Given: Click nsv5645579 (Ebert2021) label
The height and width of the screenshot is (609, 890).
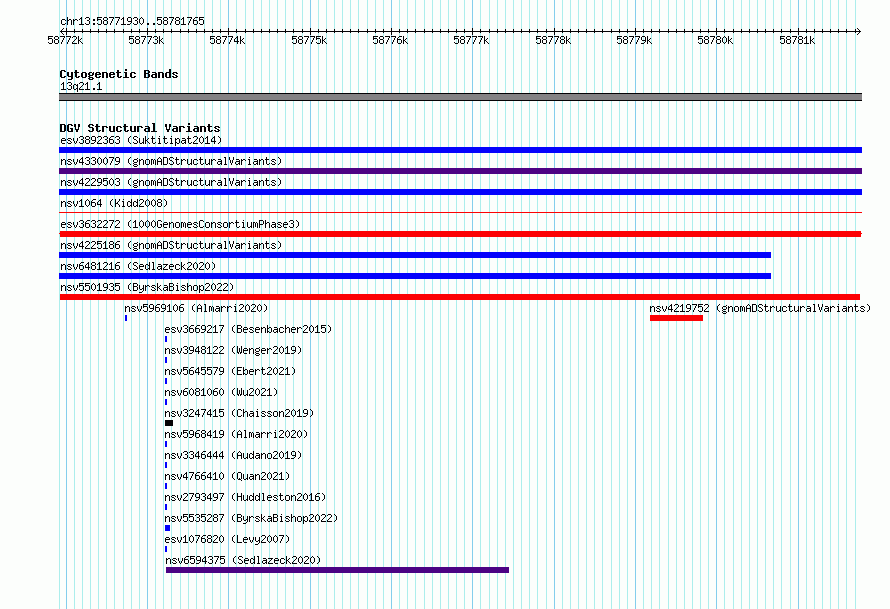Looking at the screenshot, I should (230, 371).
